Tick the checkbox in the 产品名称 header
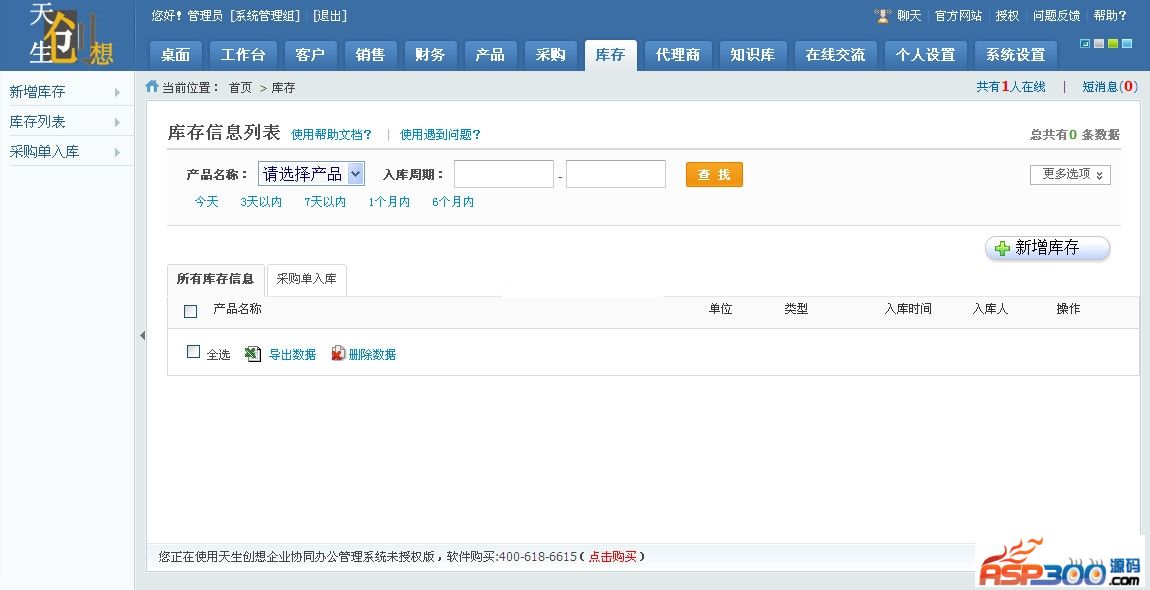 (x=191, y=311)
